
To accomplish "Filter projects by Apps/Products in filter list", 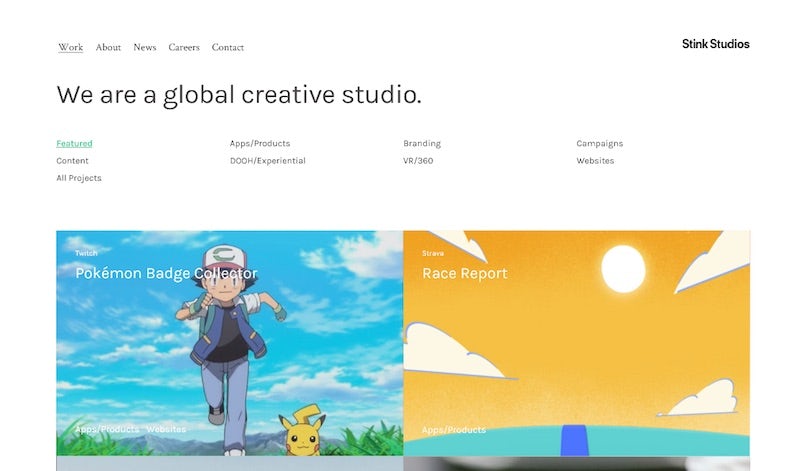I will click(x=260, y=144).
